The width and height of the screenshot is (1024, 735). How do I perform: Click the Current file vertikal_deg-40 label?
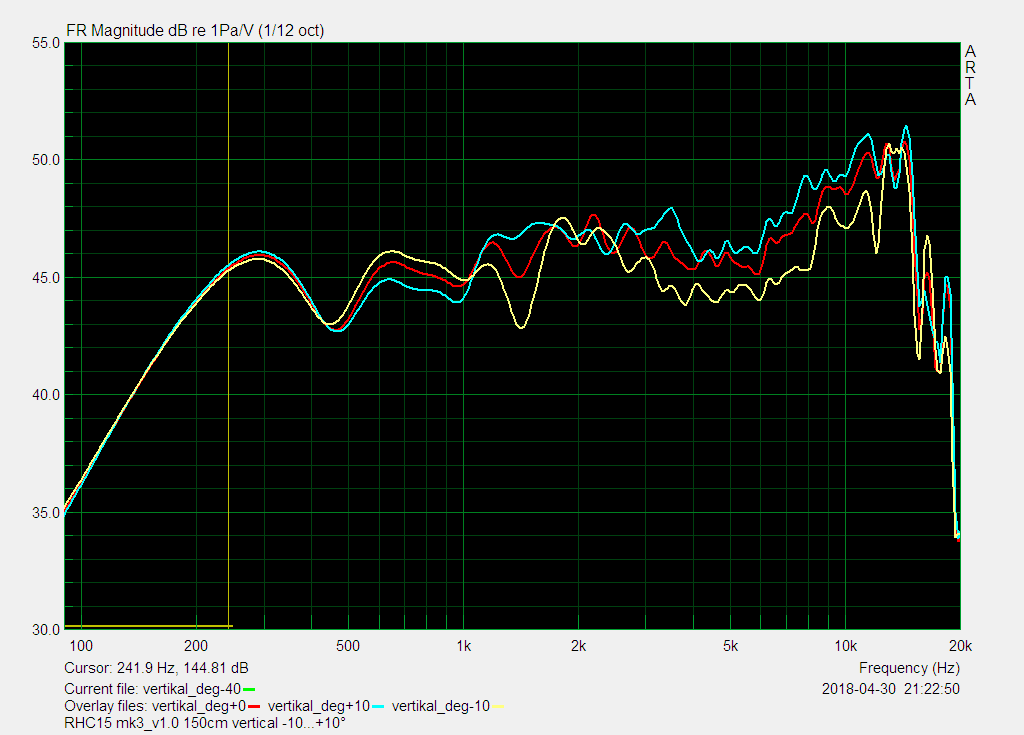152,689
